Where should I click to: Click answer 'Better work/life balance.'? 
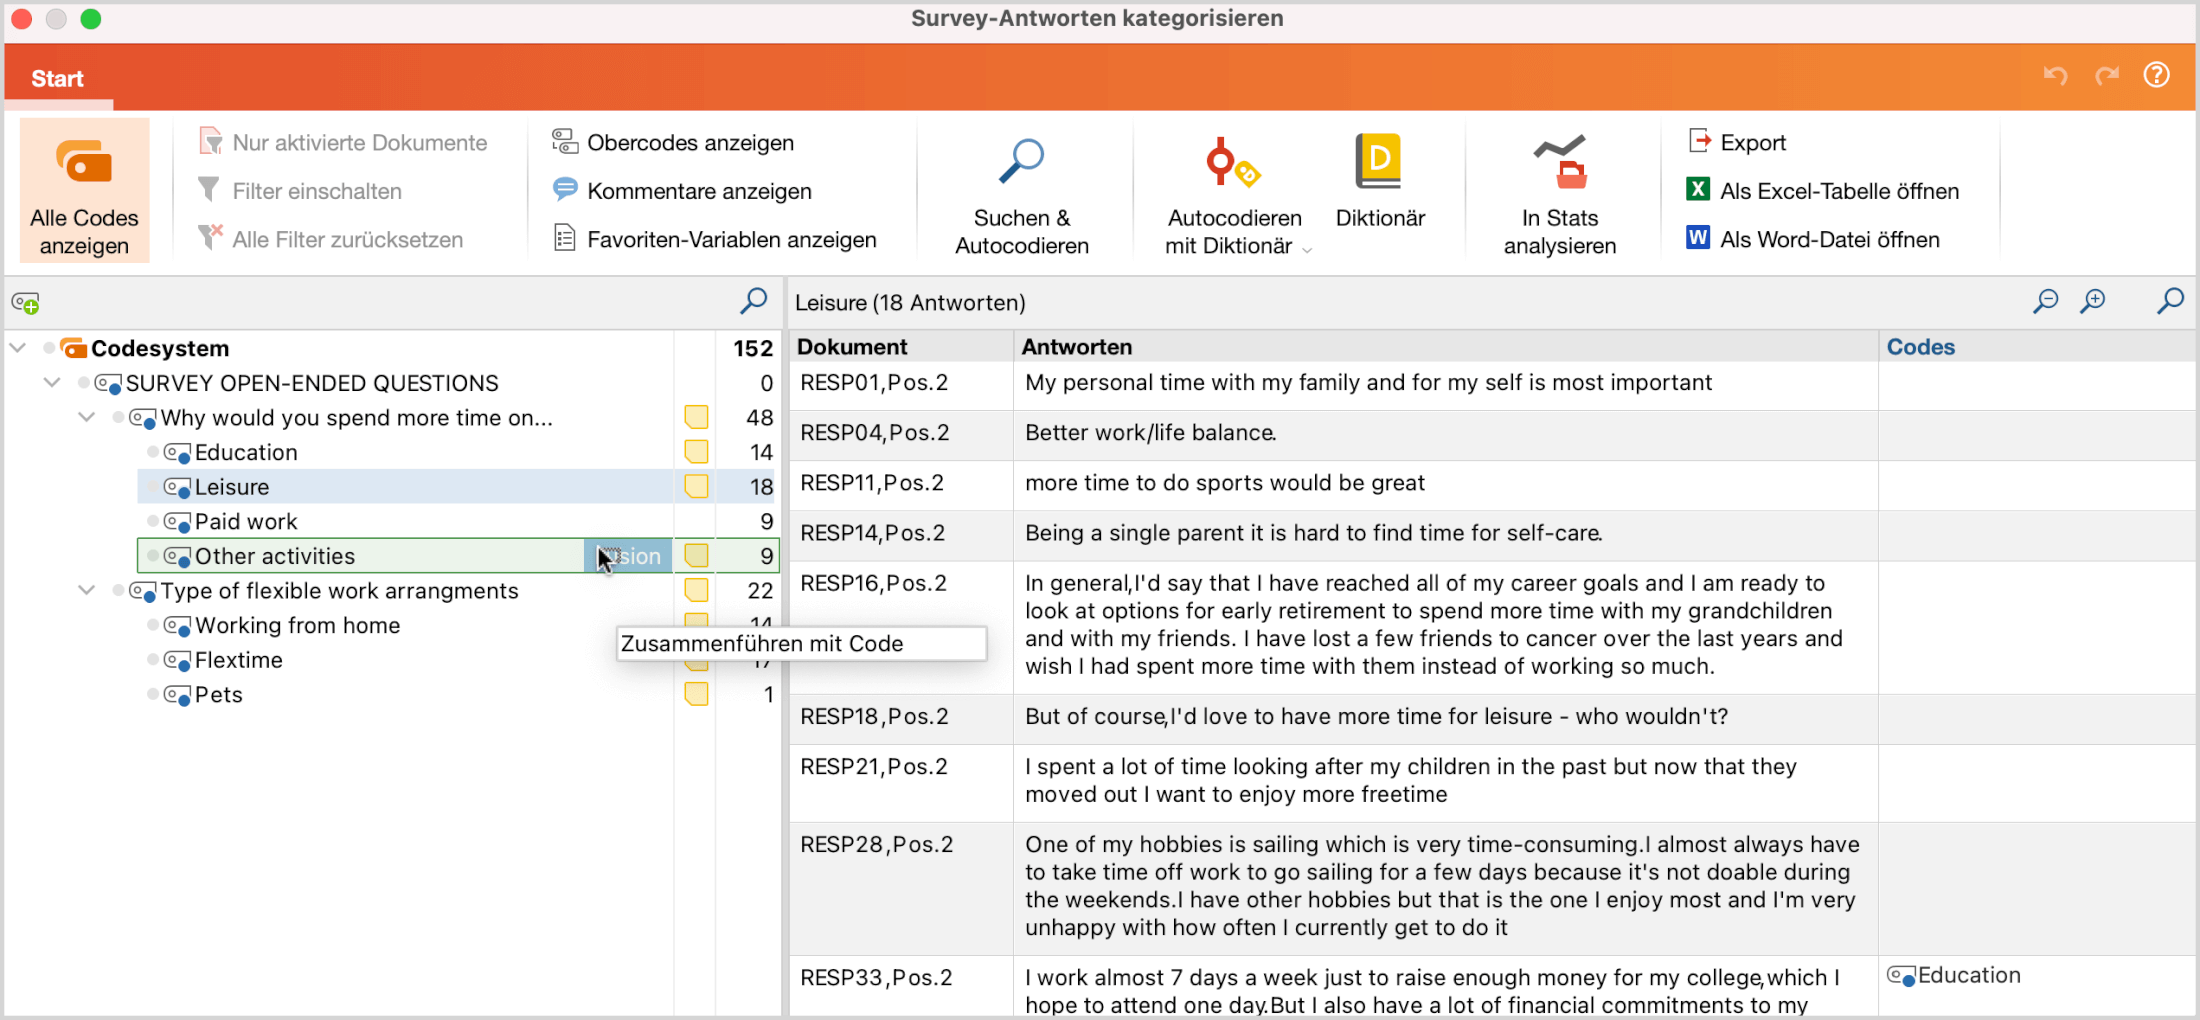pos(1150,433)
